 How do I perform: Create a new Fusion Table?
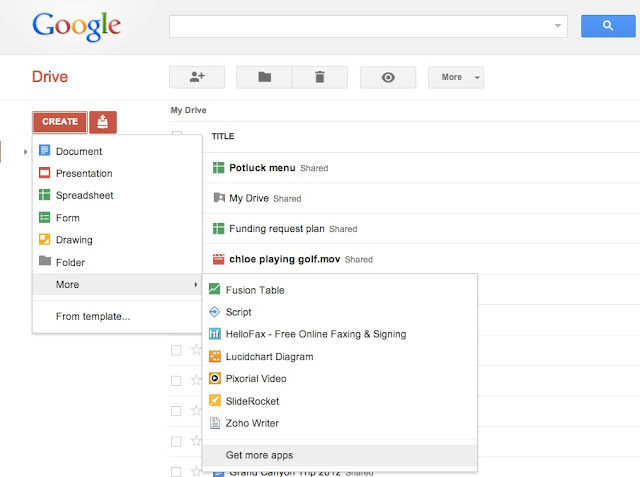255,290
